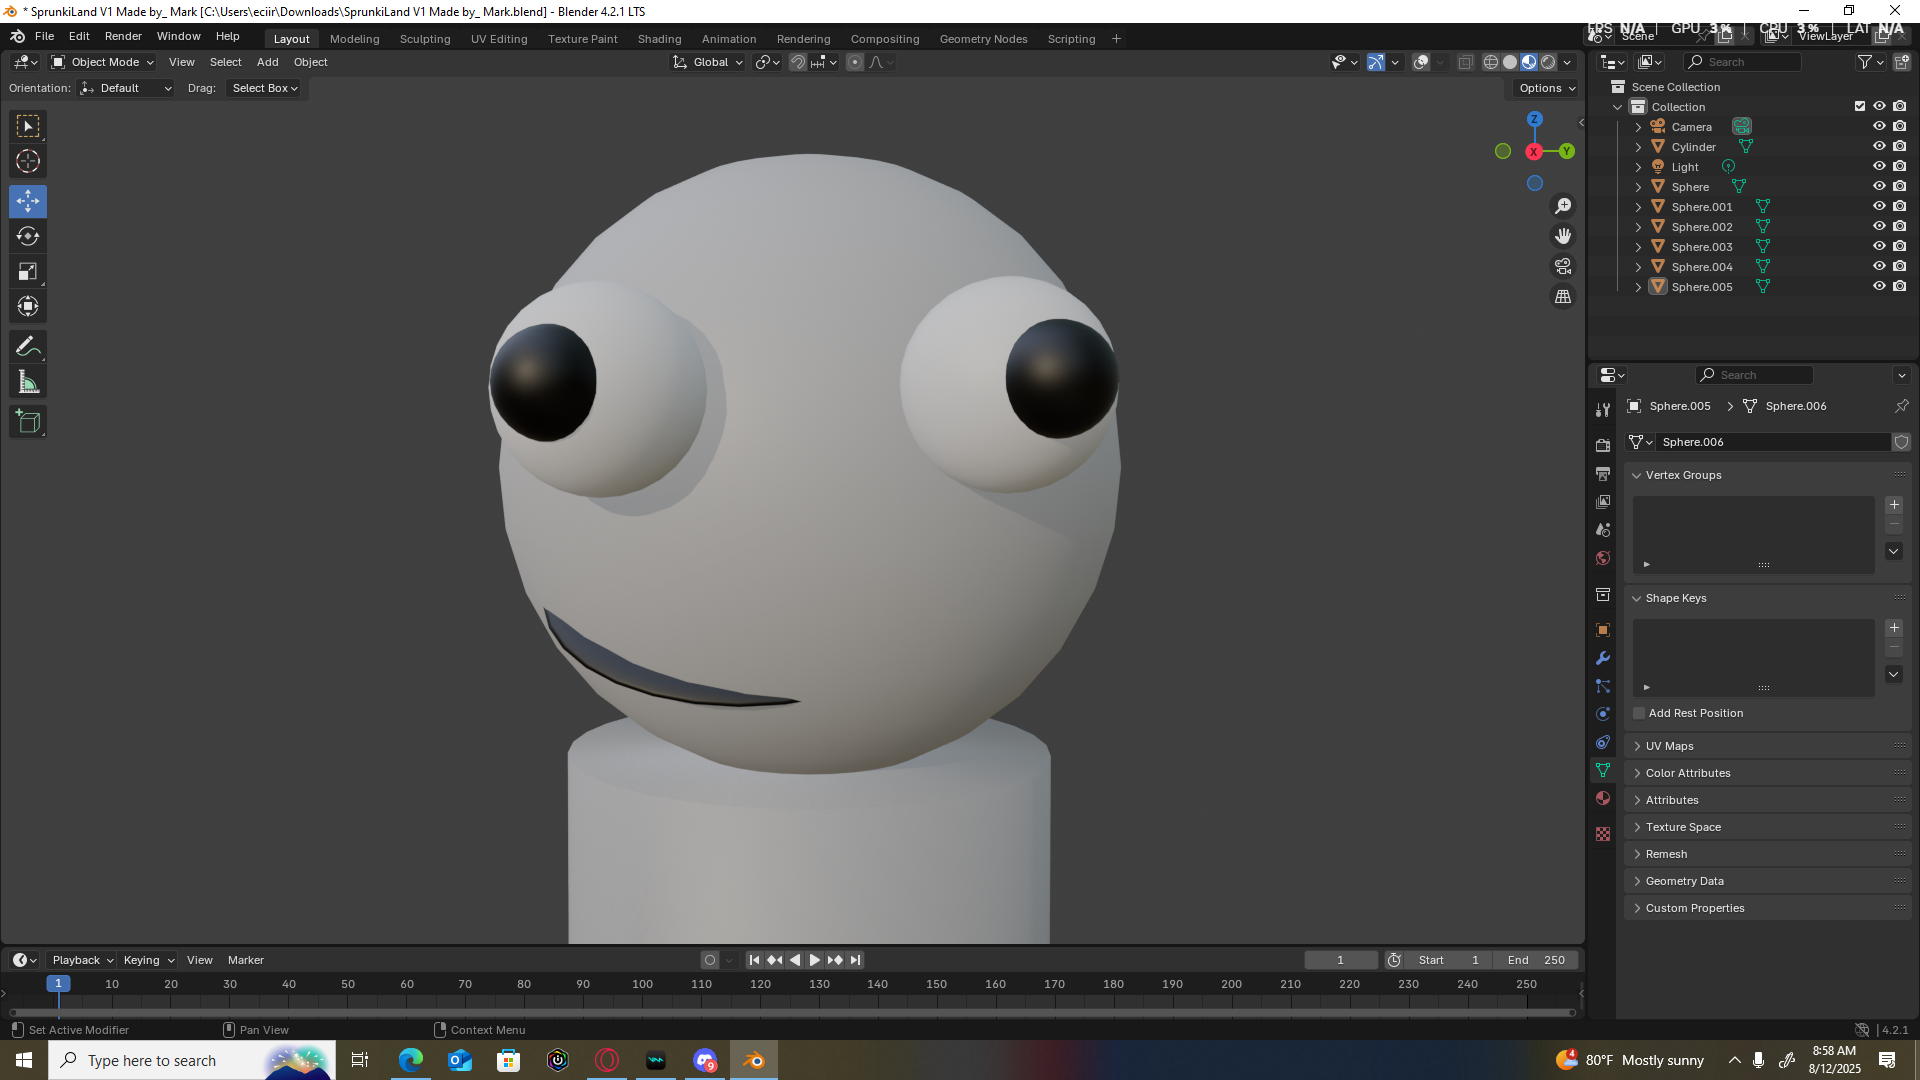This screenshot has width=1920, height=1080.
Task: Enable the Add Rest Position checkbox
Action: point(1639,713)
